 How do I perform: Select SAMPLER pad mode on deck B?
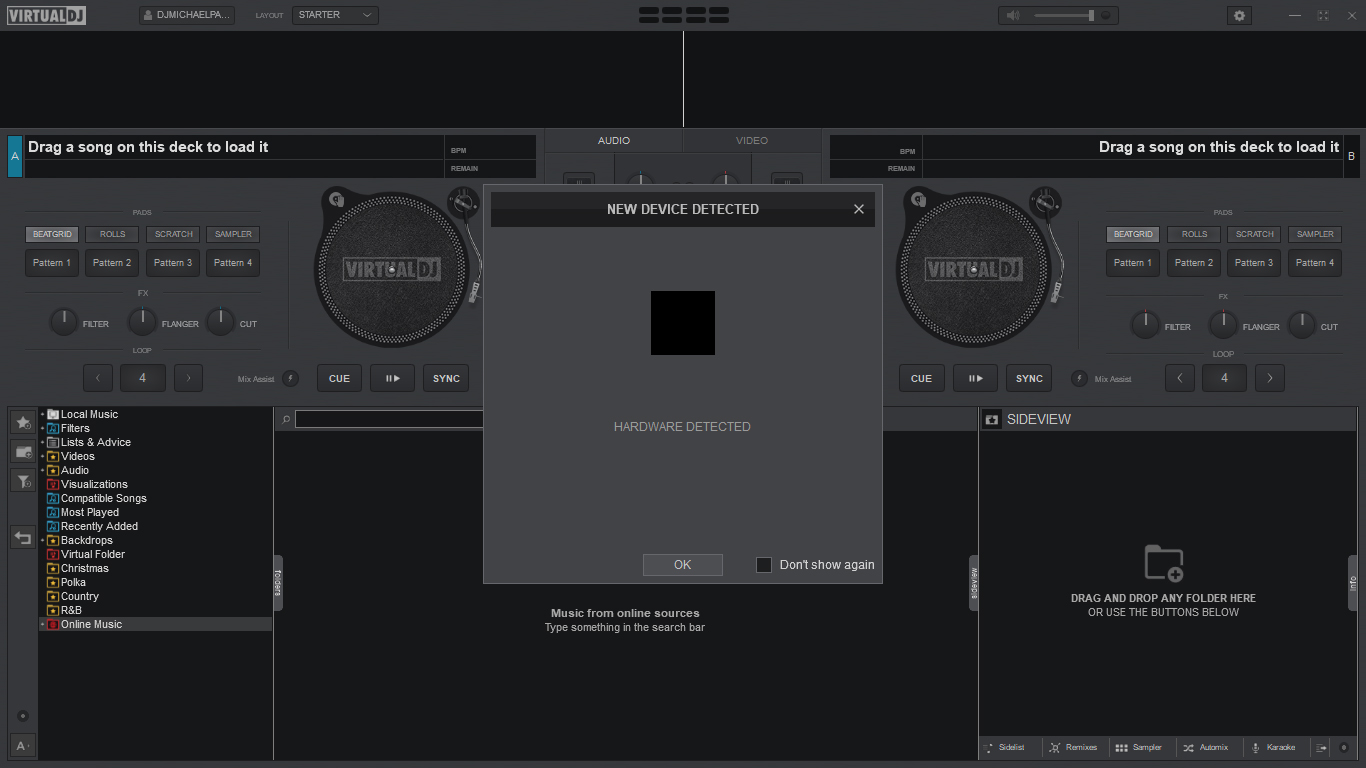click(x=1315, y=234)
